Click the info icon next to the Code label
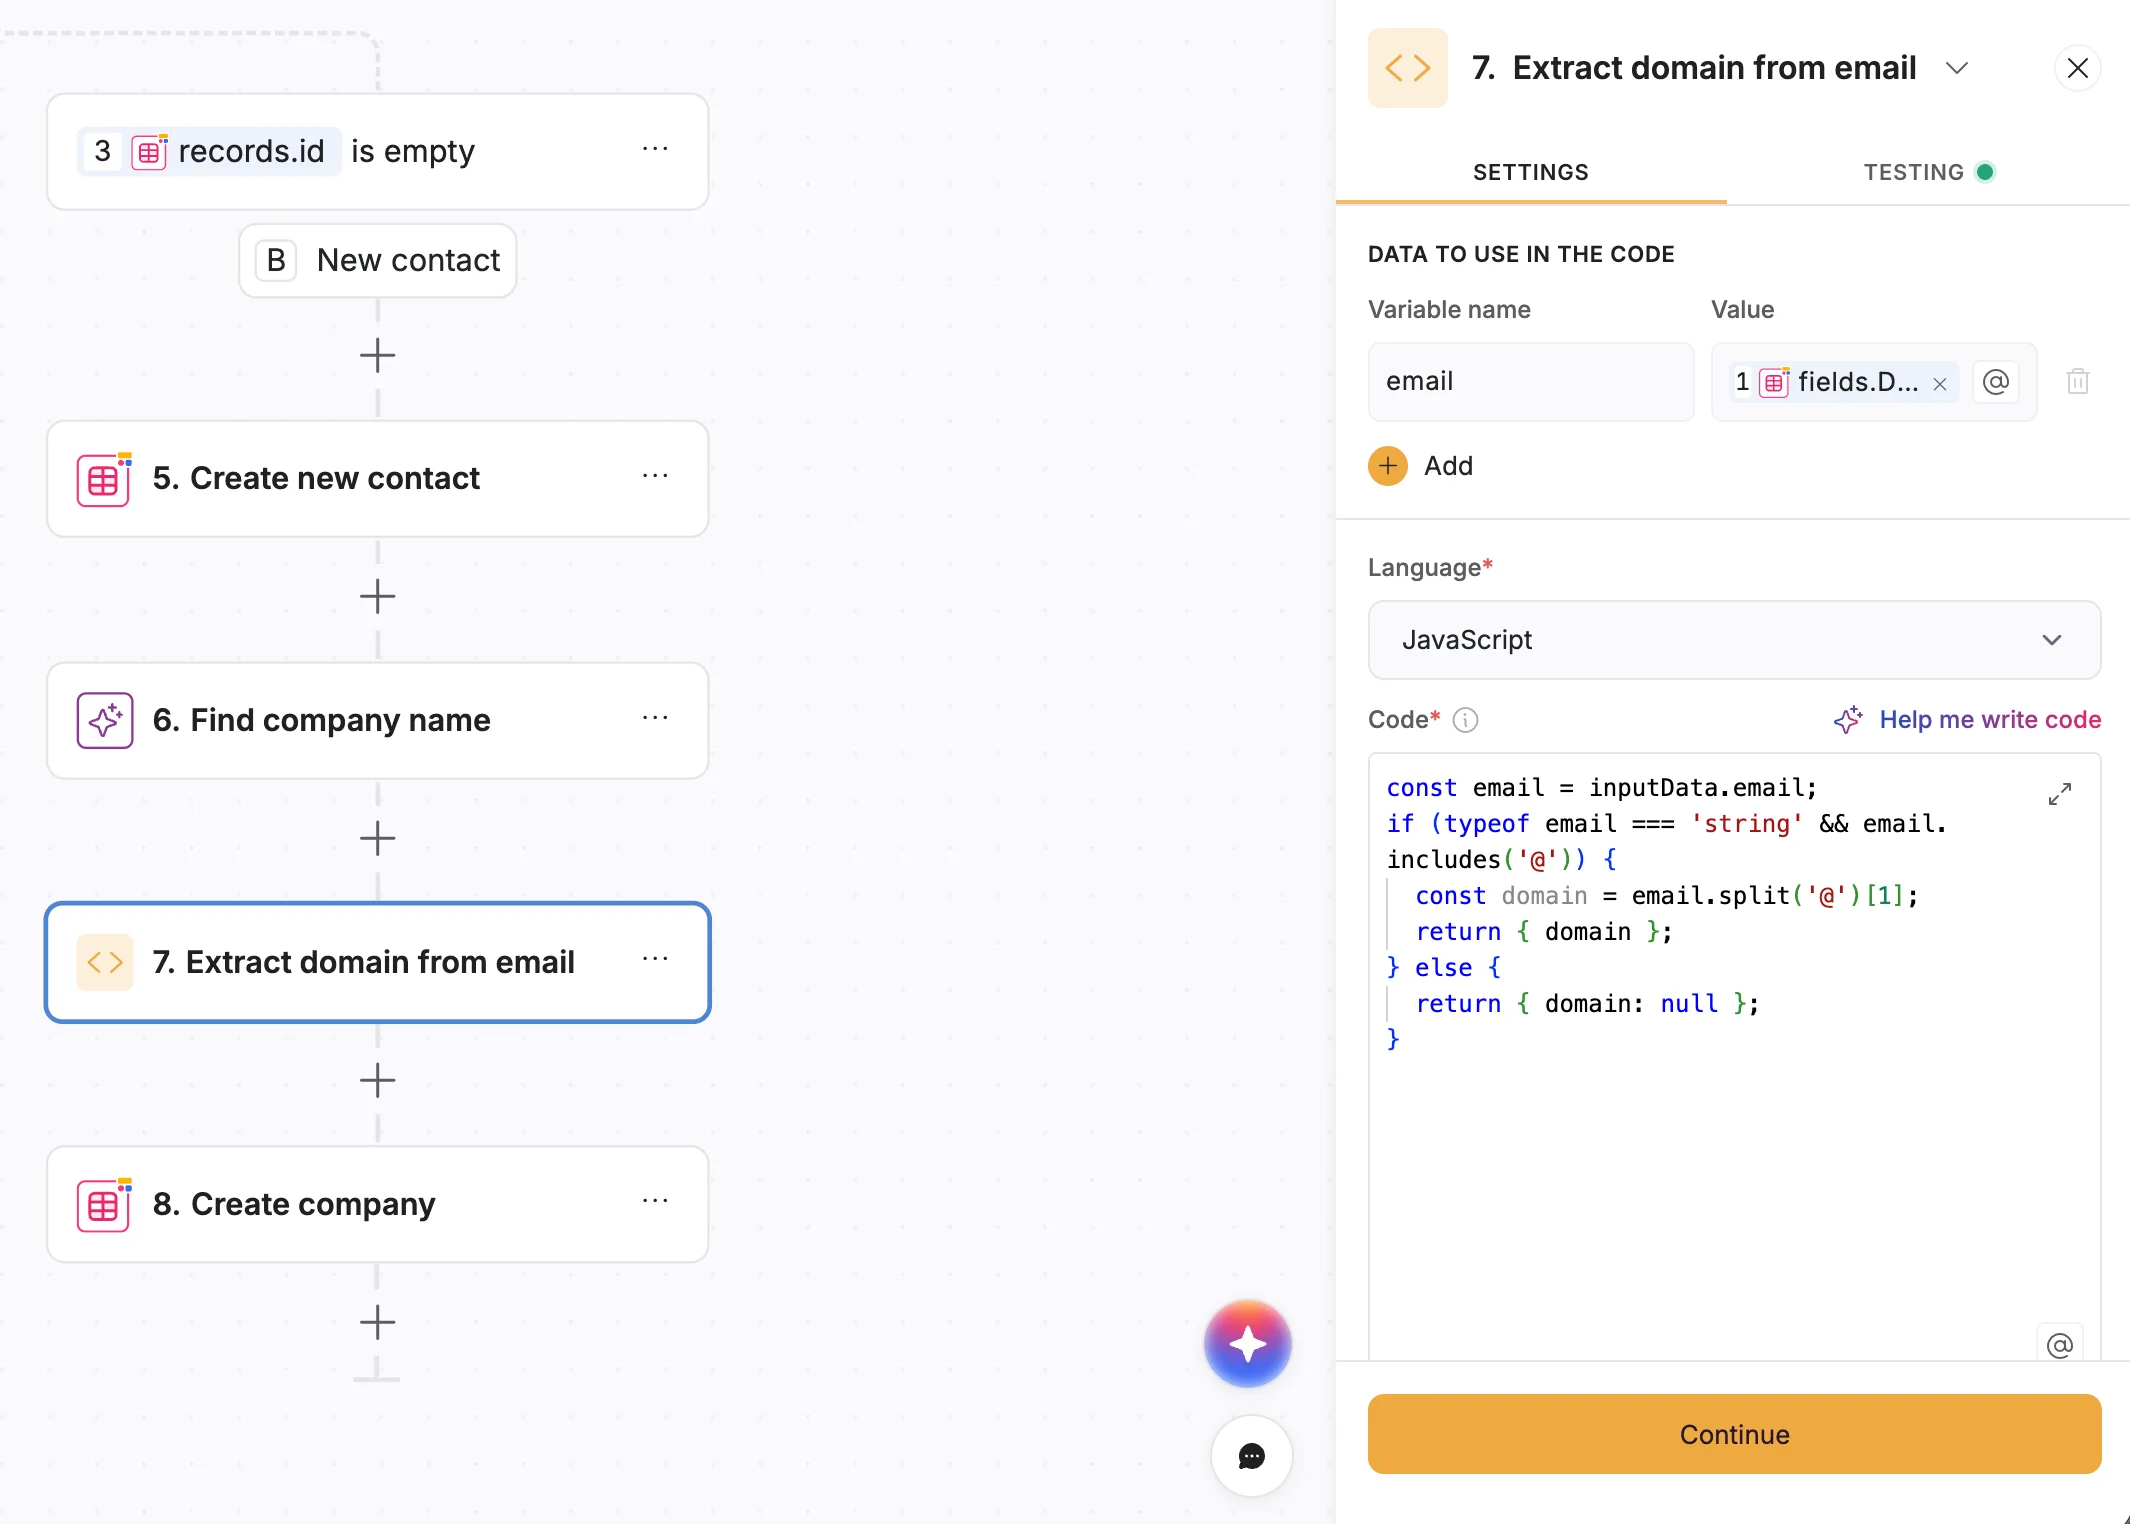The image size is (2130, 1524). [x=1465, y=719]
